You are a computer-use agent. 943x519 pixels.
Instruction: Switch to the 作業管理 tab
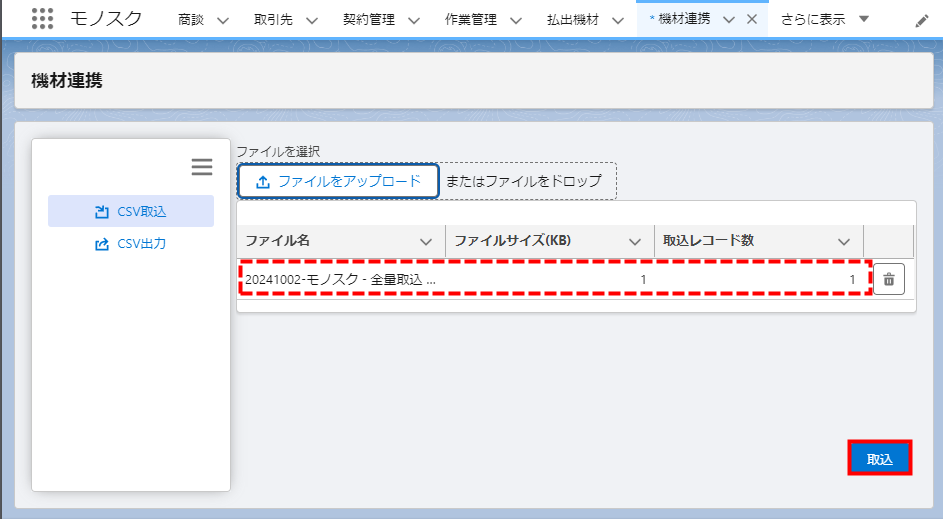click(x=469, y=20)
